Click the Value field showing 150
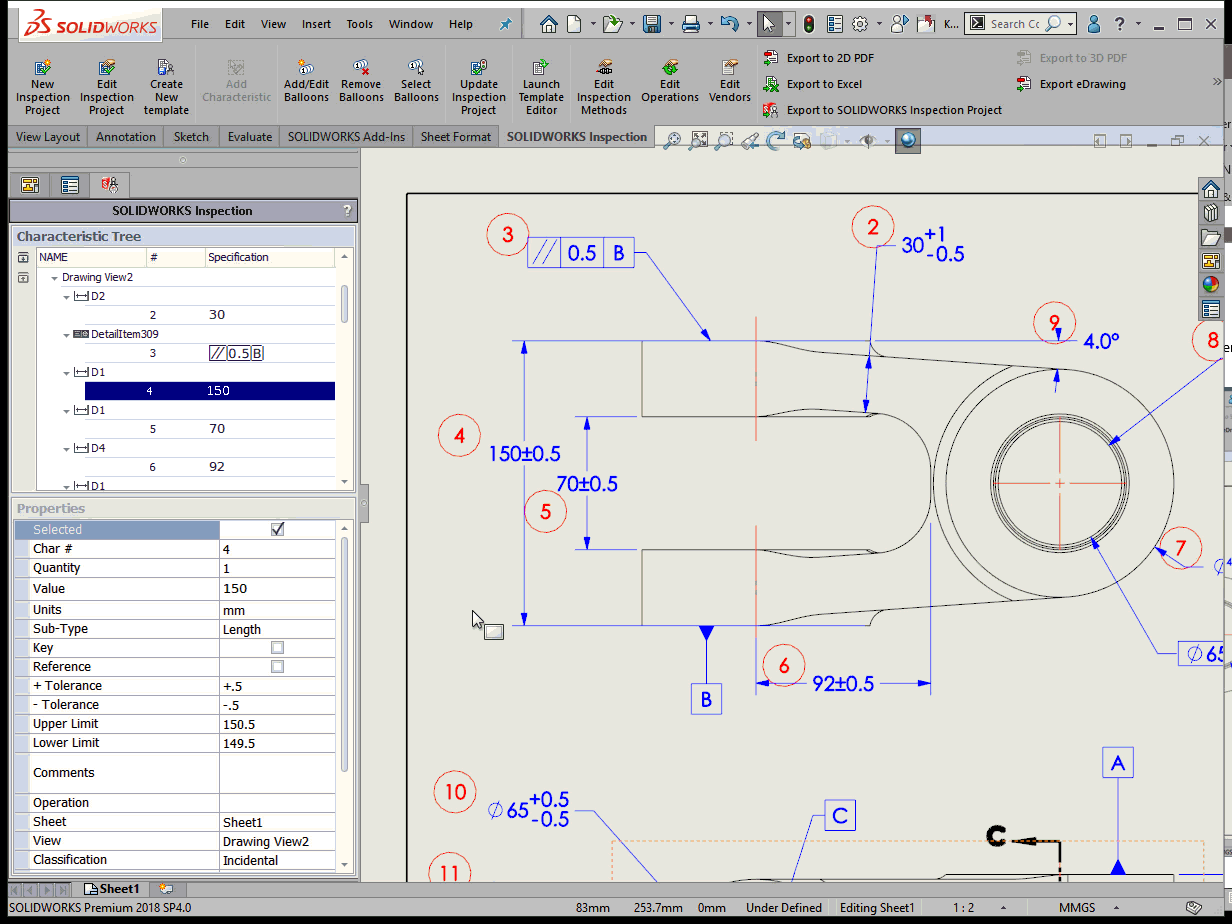Screen dimensions: 1232x924 pyautogui.click(x=277, y=589)
